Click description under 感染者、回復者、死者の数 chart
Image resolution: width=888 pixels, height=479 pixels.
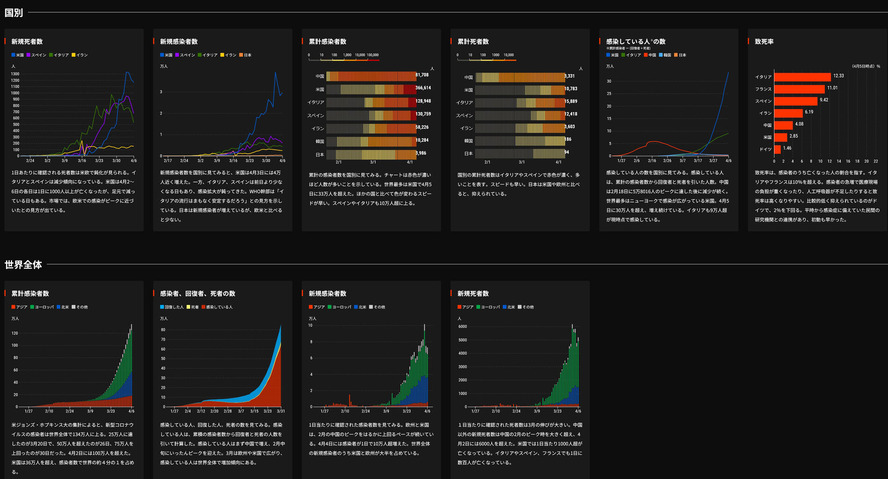click(223, 443)
